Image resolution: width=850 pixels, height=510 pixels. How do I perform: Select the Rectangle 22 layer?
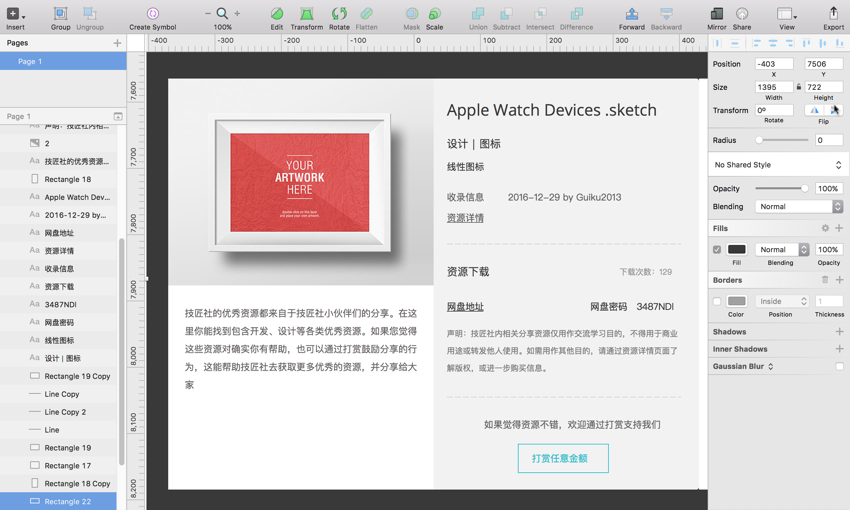[67, 501]
